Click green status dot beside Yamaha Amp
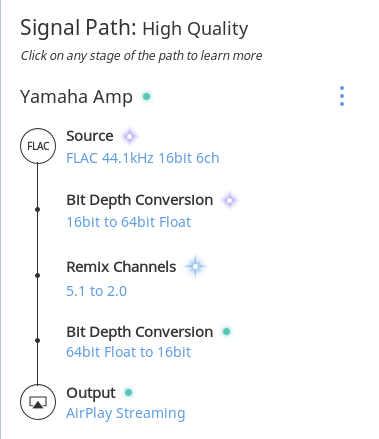This screenshot has width=379, height=439. coord(146,97)
